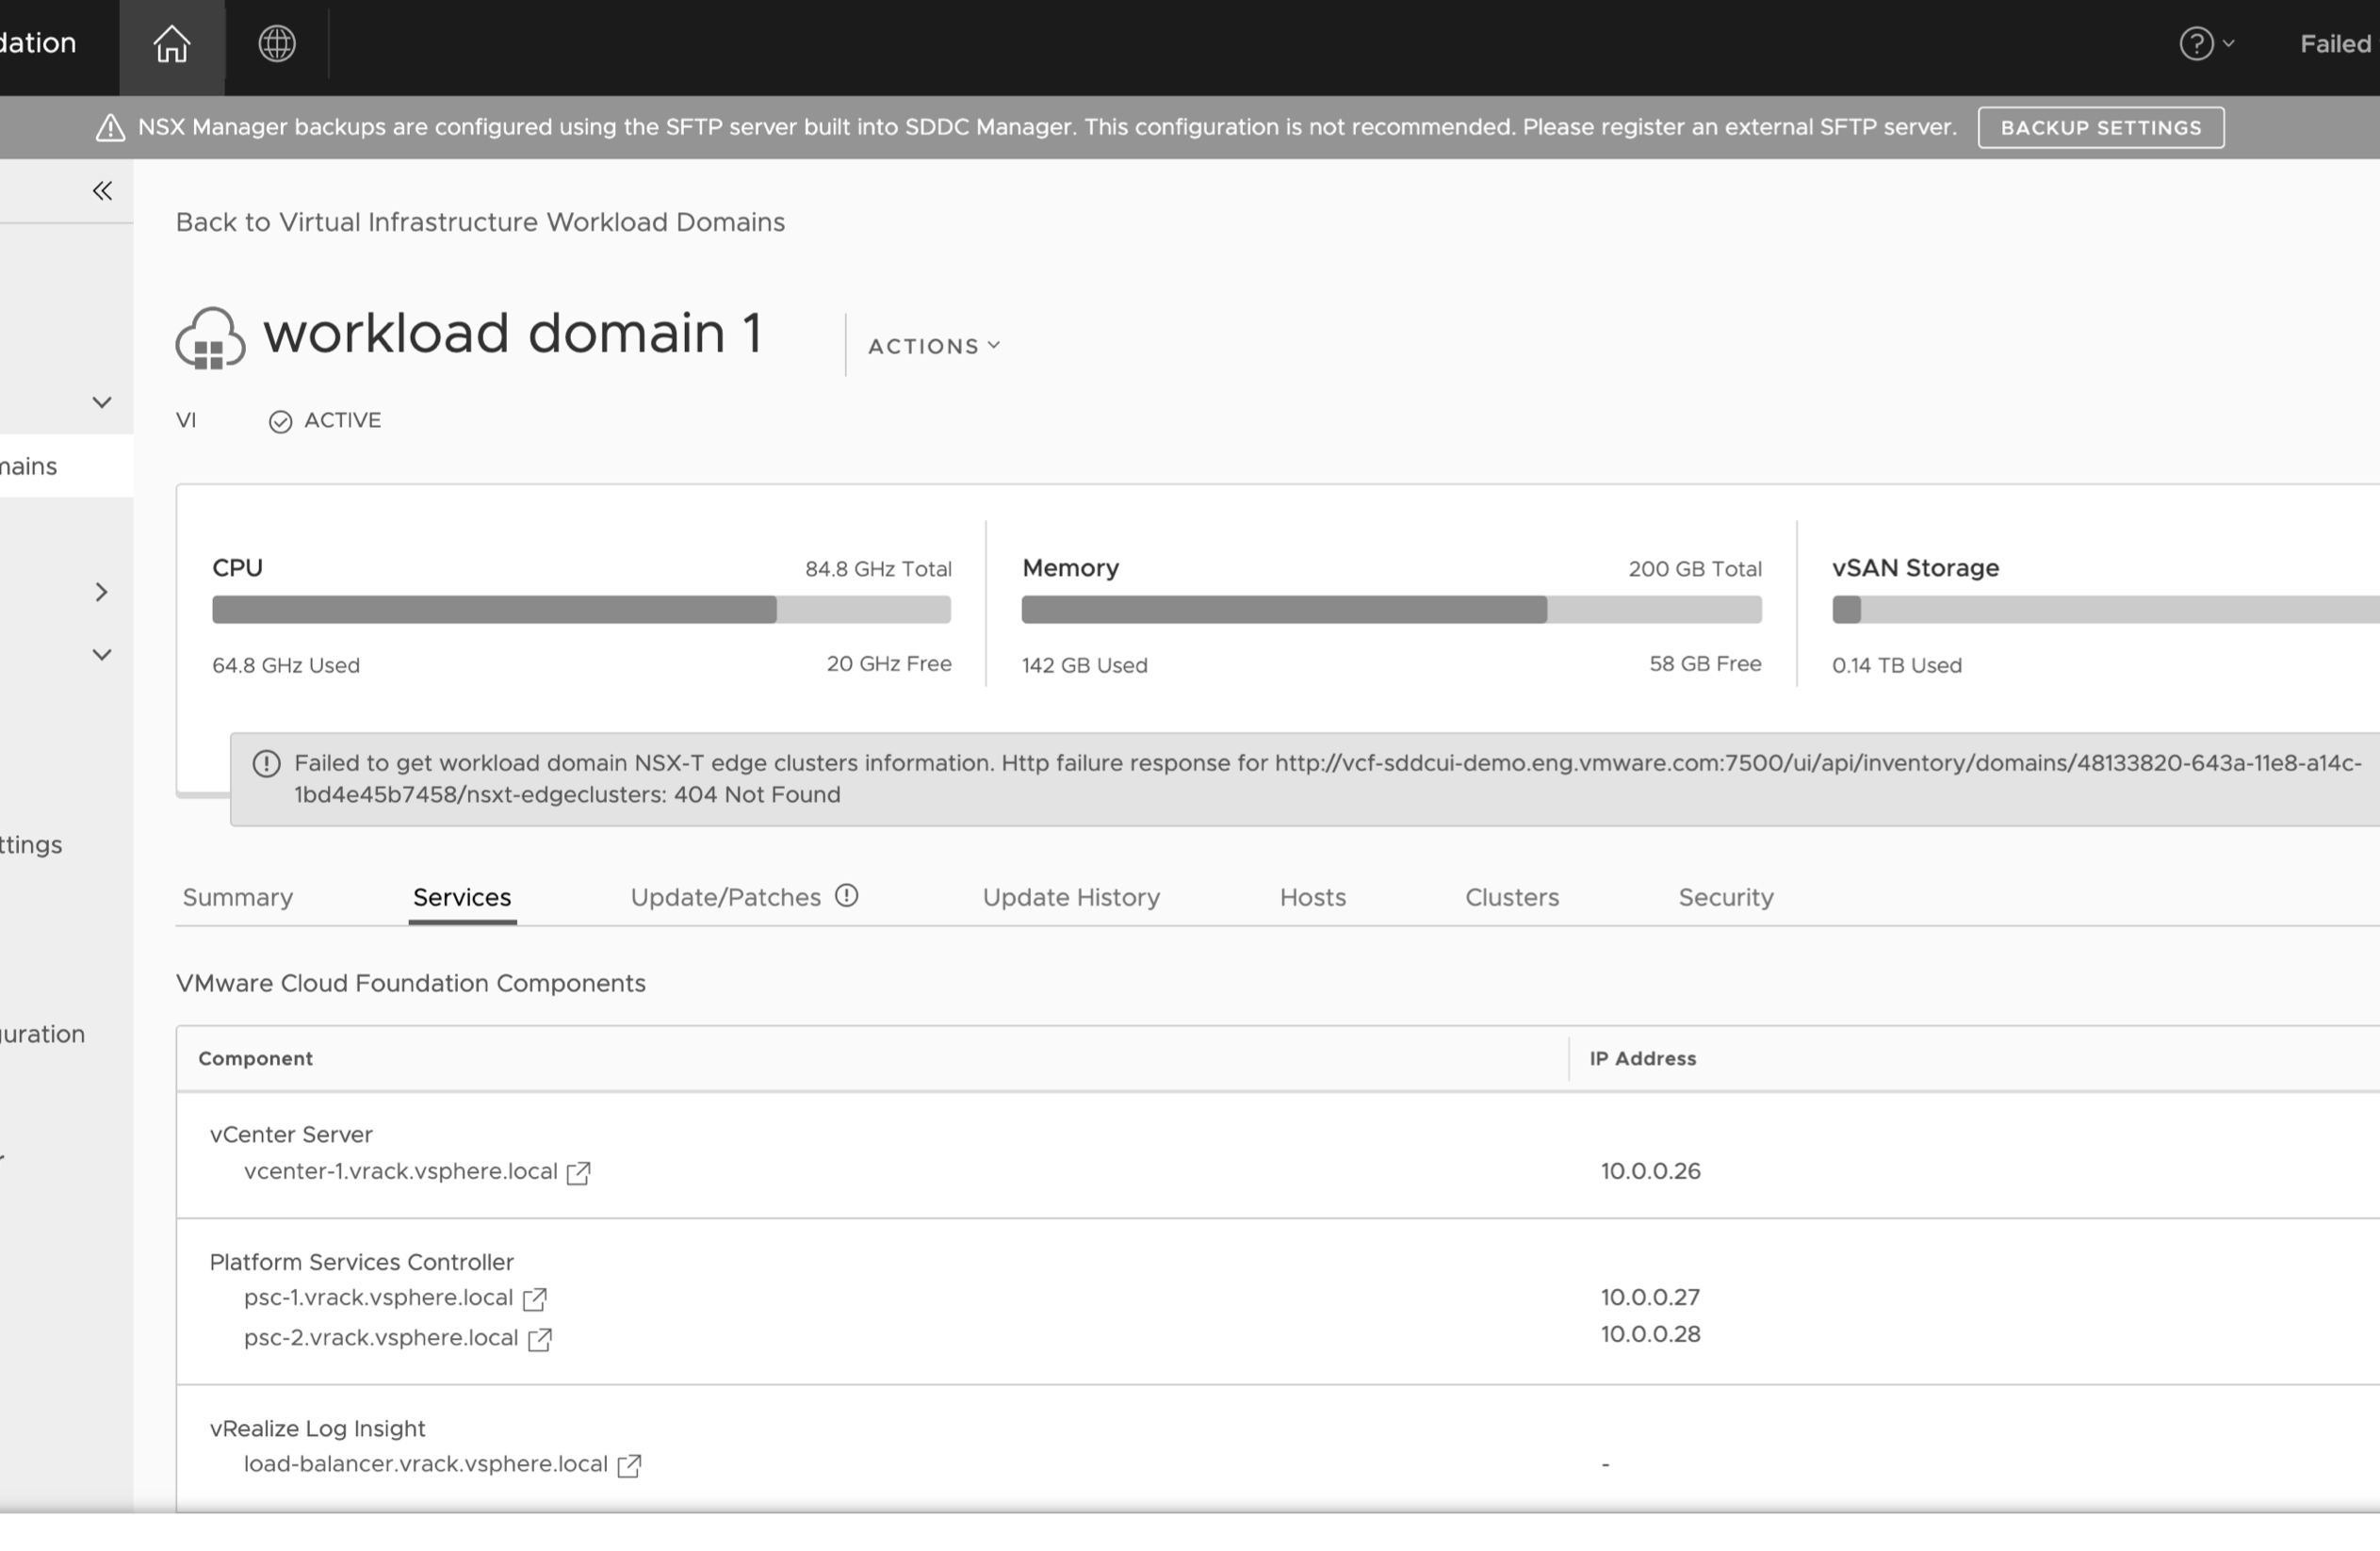Open the globe network icon

click(277, 43)
